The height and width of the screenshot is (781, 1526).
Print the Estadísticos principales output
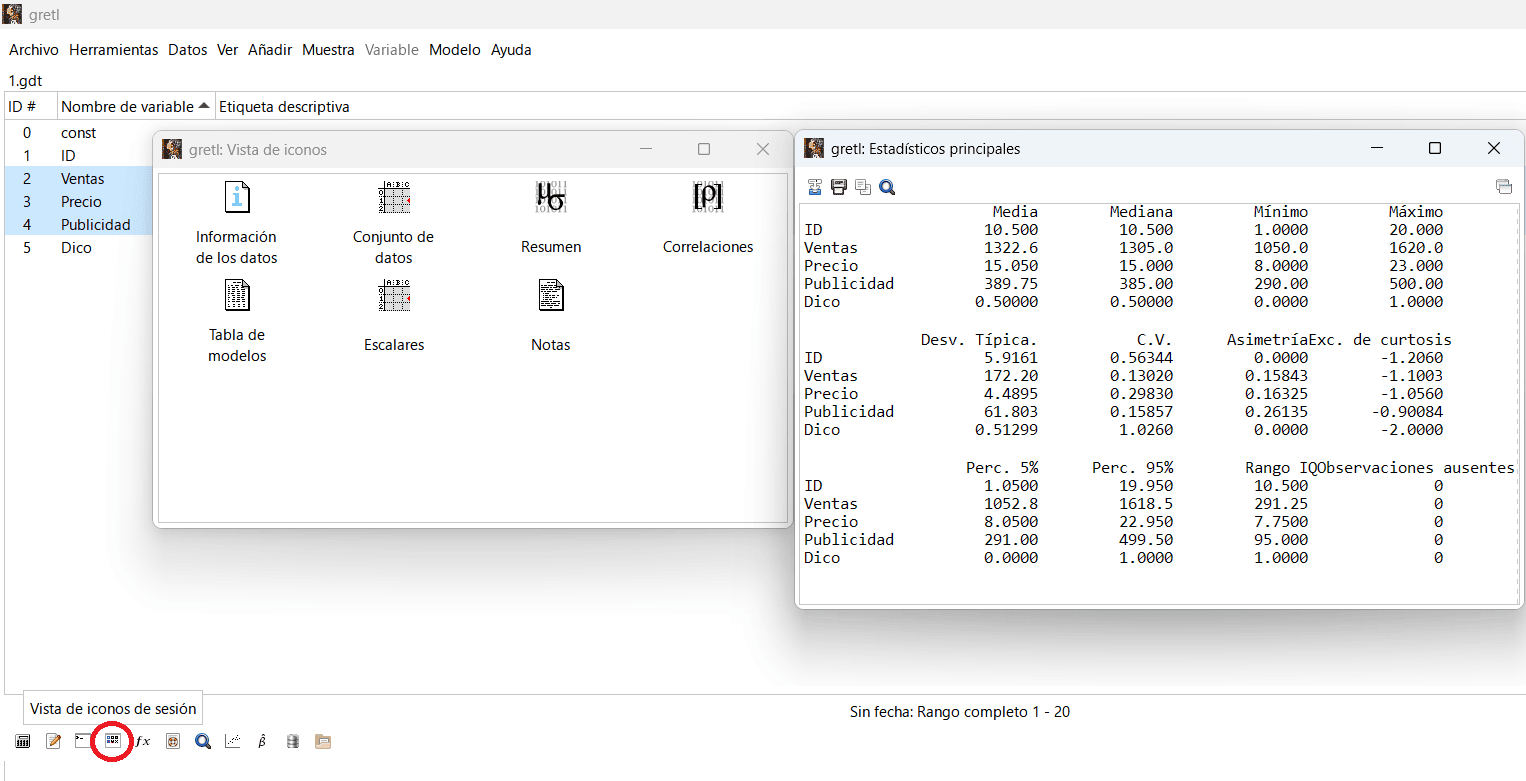tap(839, 187)
